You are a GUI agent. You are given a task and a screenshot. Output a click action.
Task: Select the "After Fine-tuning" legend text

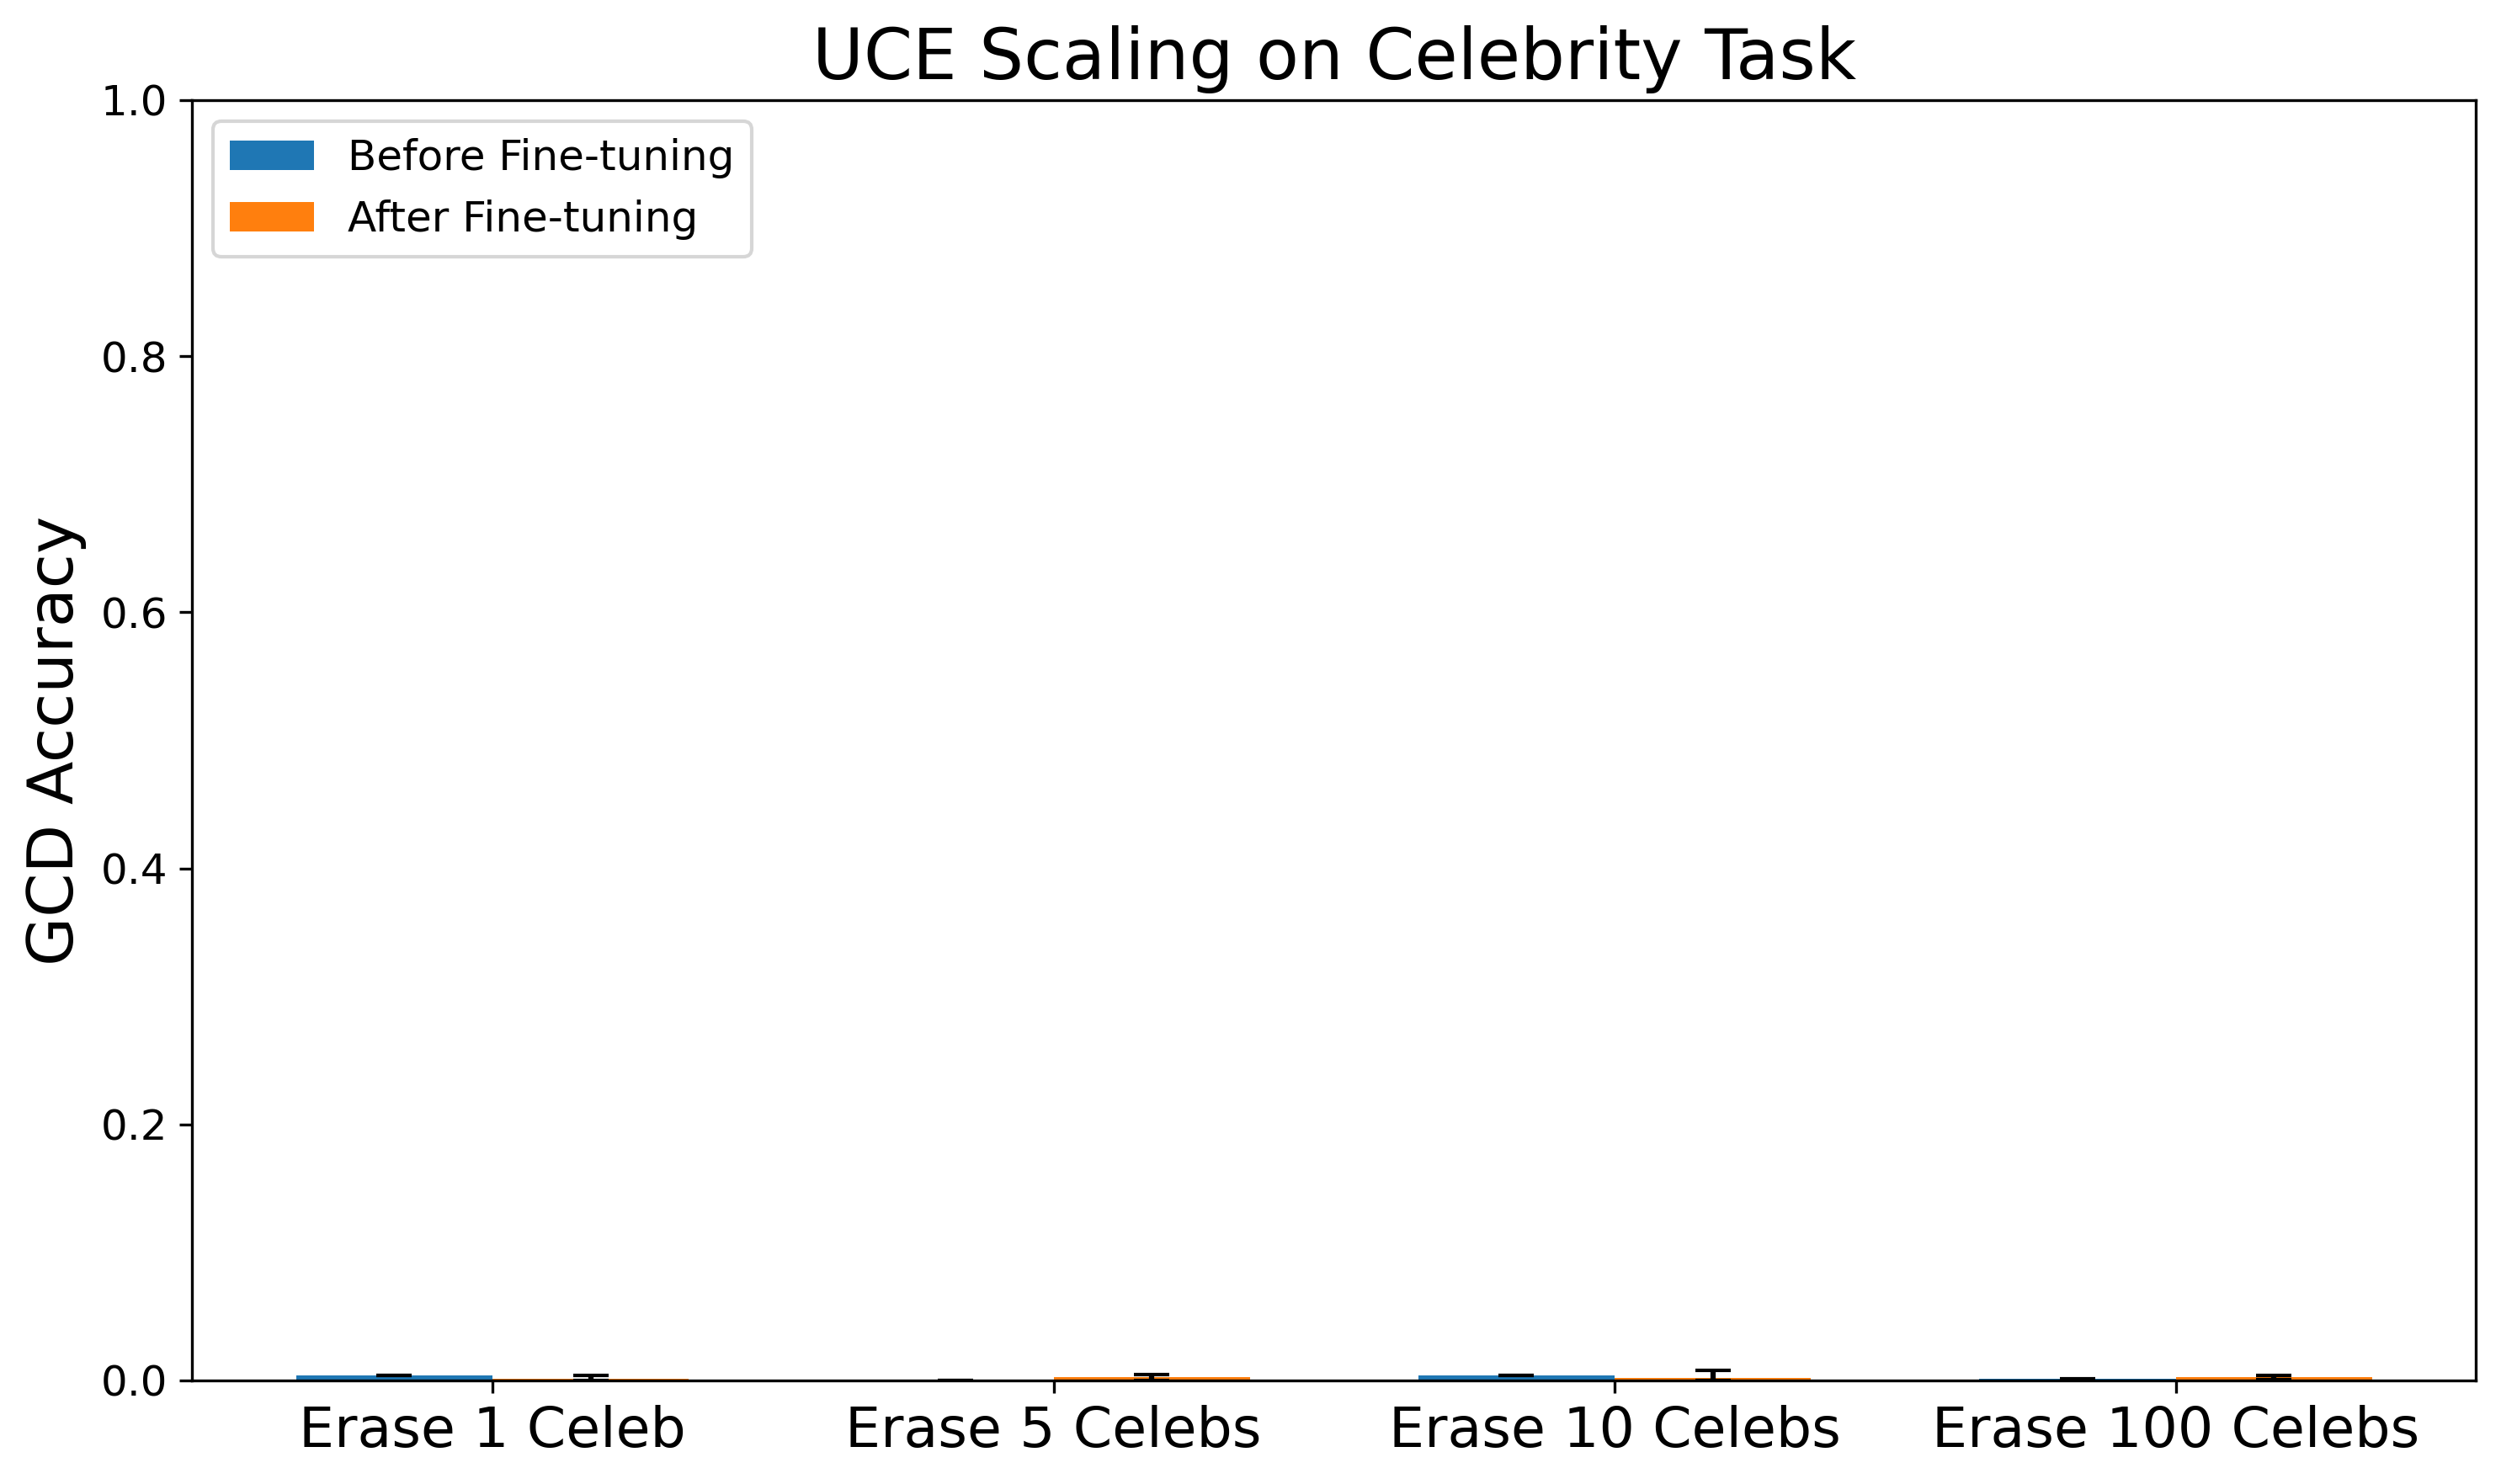[522, 217]
